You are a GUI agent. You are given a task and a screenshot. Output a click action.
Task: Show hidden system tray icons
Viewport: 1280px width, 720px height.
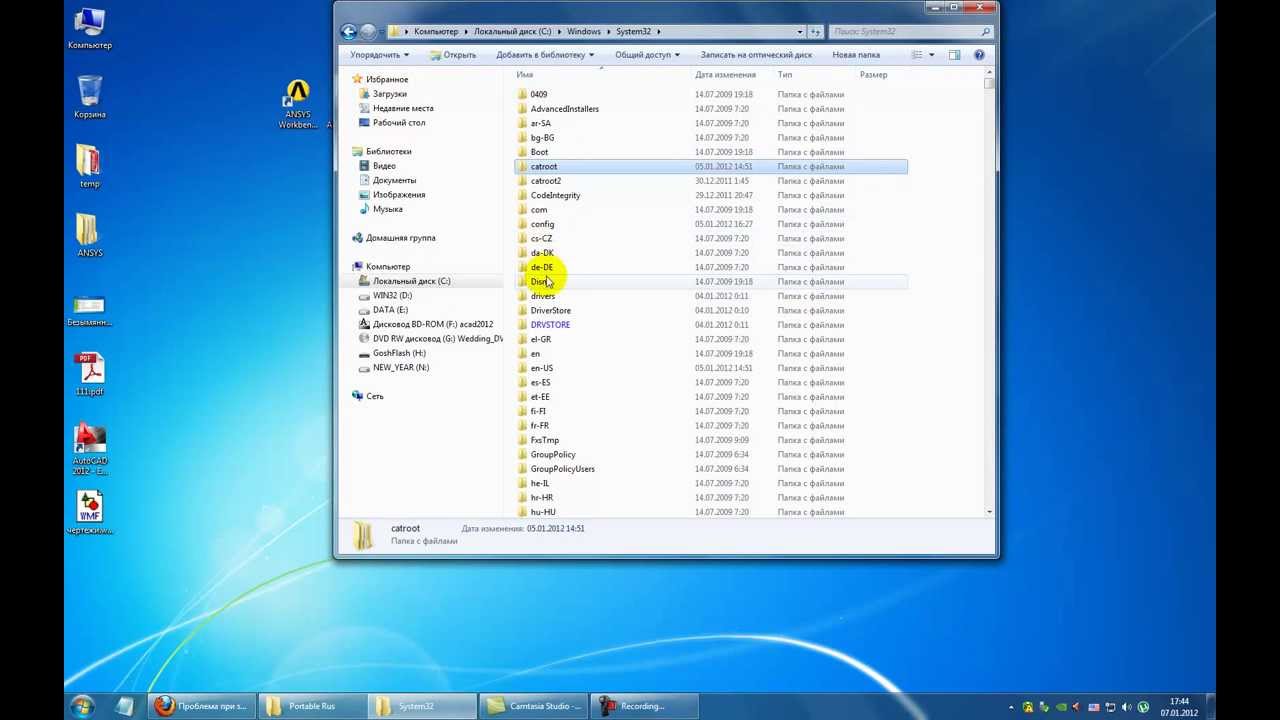1011,707
